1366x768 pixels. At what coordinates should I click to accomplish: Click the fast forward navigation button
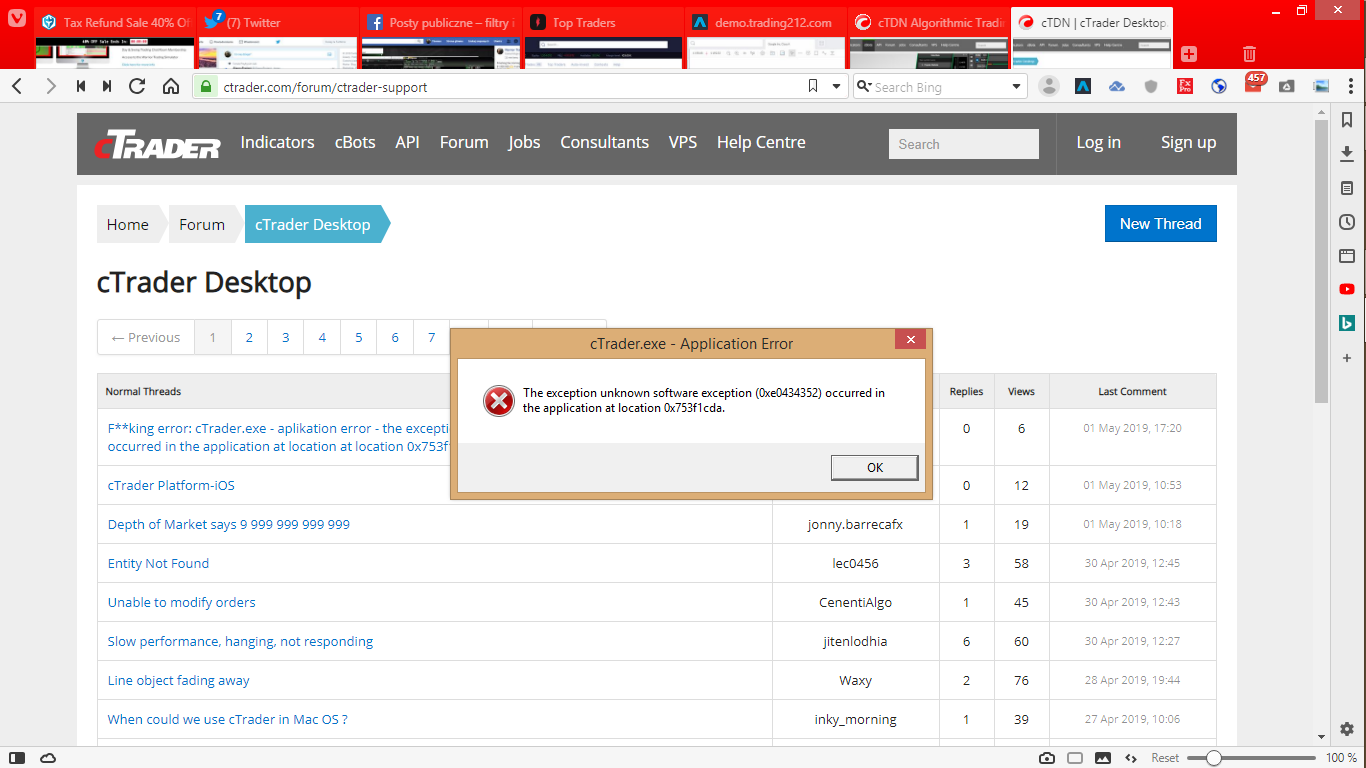tap(107, 87)
